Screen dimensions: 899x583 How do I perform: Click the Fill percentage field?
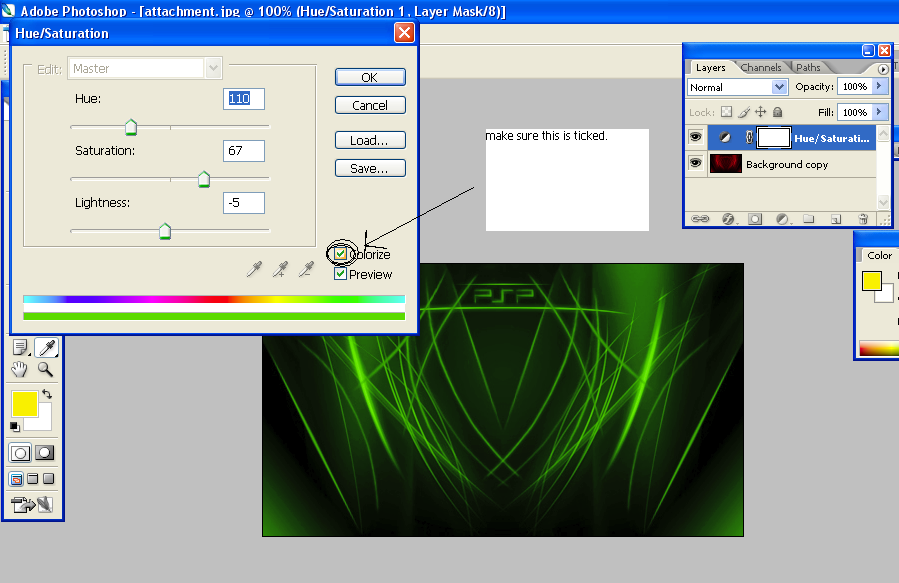coord(854,112)
